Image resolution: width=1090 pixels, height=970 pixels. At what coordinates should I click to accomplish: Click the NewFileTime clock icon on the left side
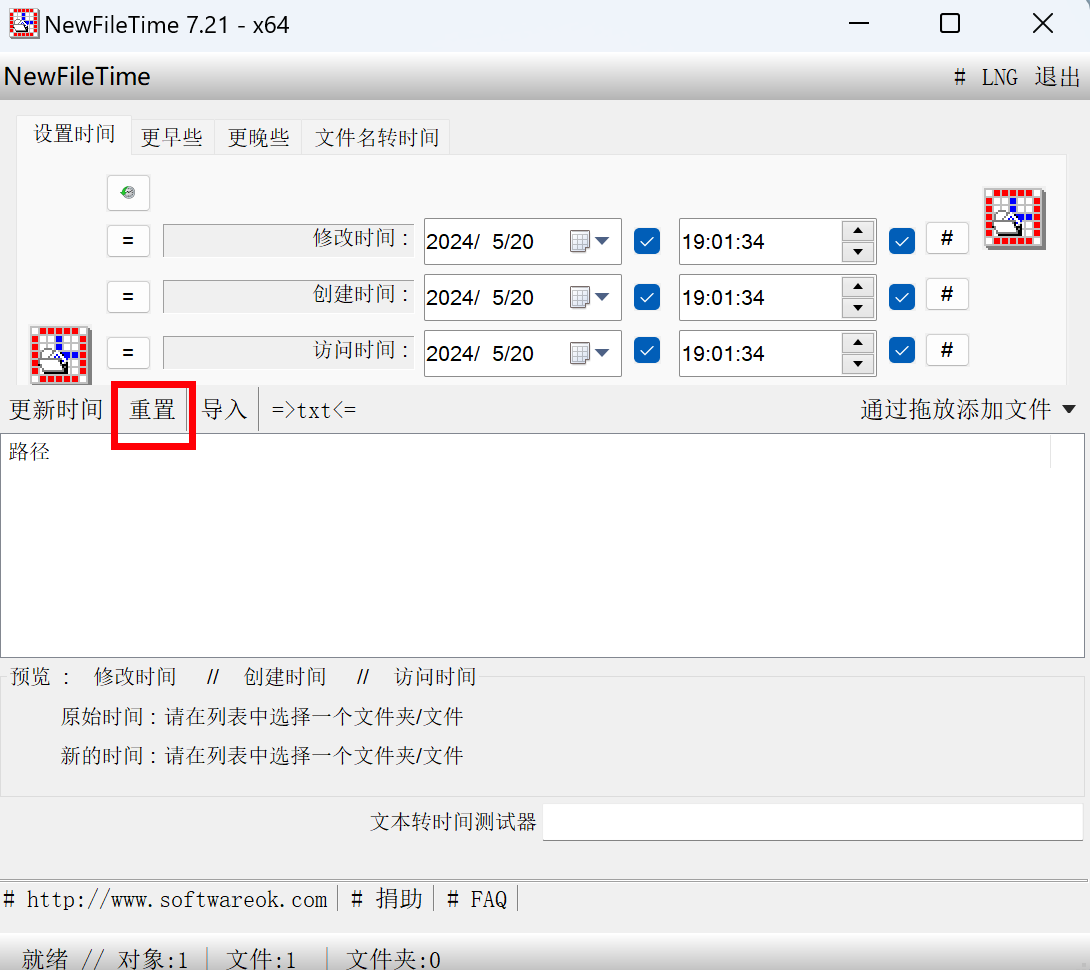(x=59, y=355)
